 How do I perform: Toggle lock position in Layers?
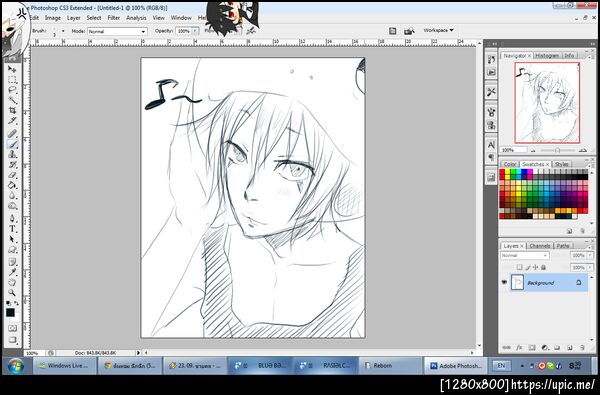coord(535,267)
